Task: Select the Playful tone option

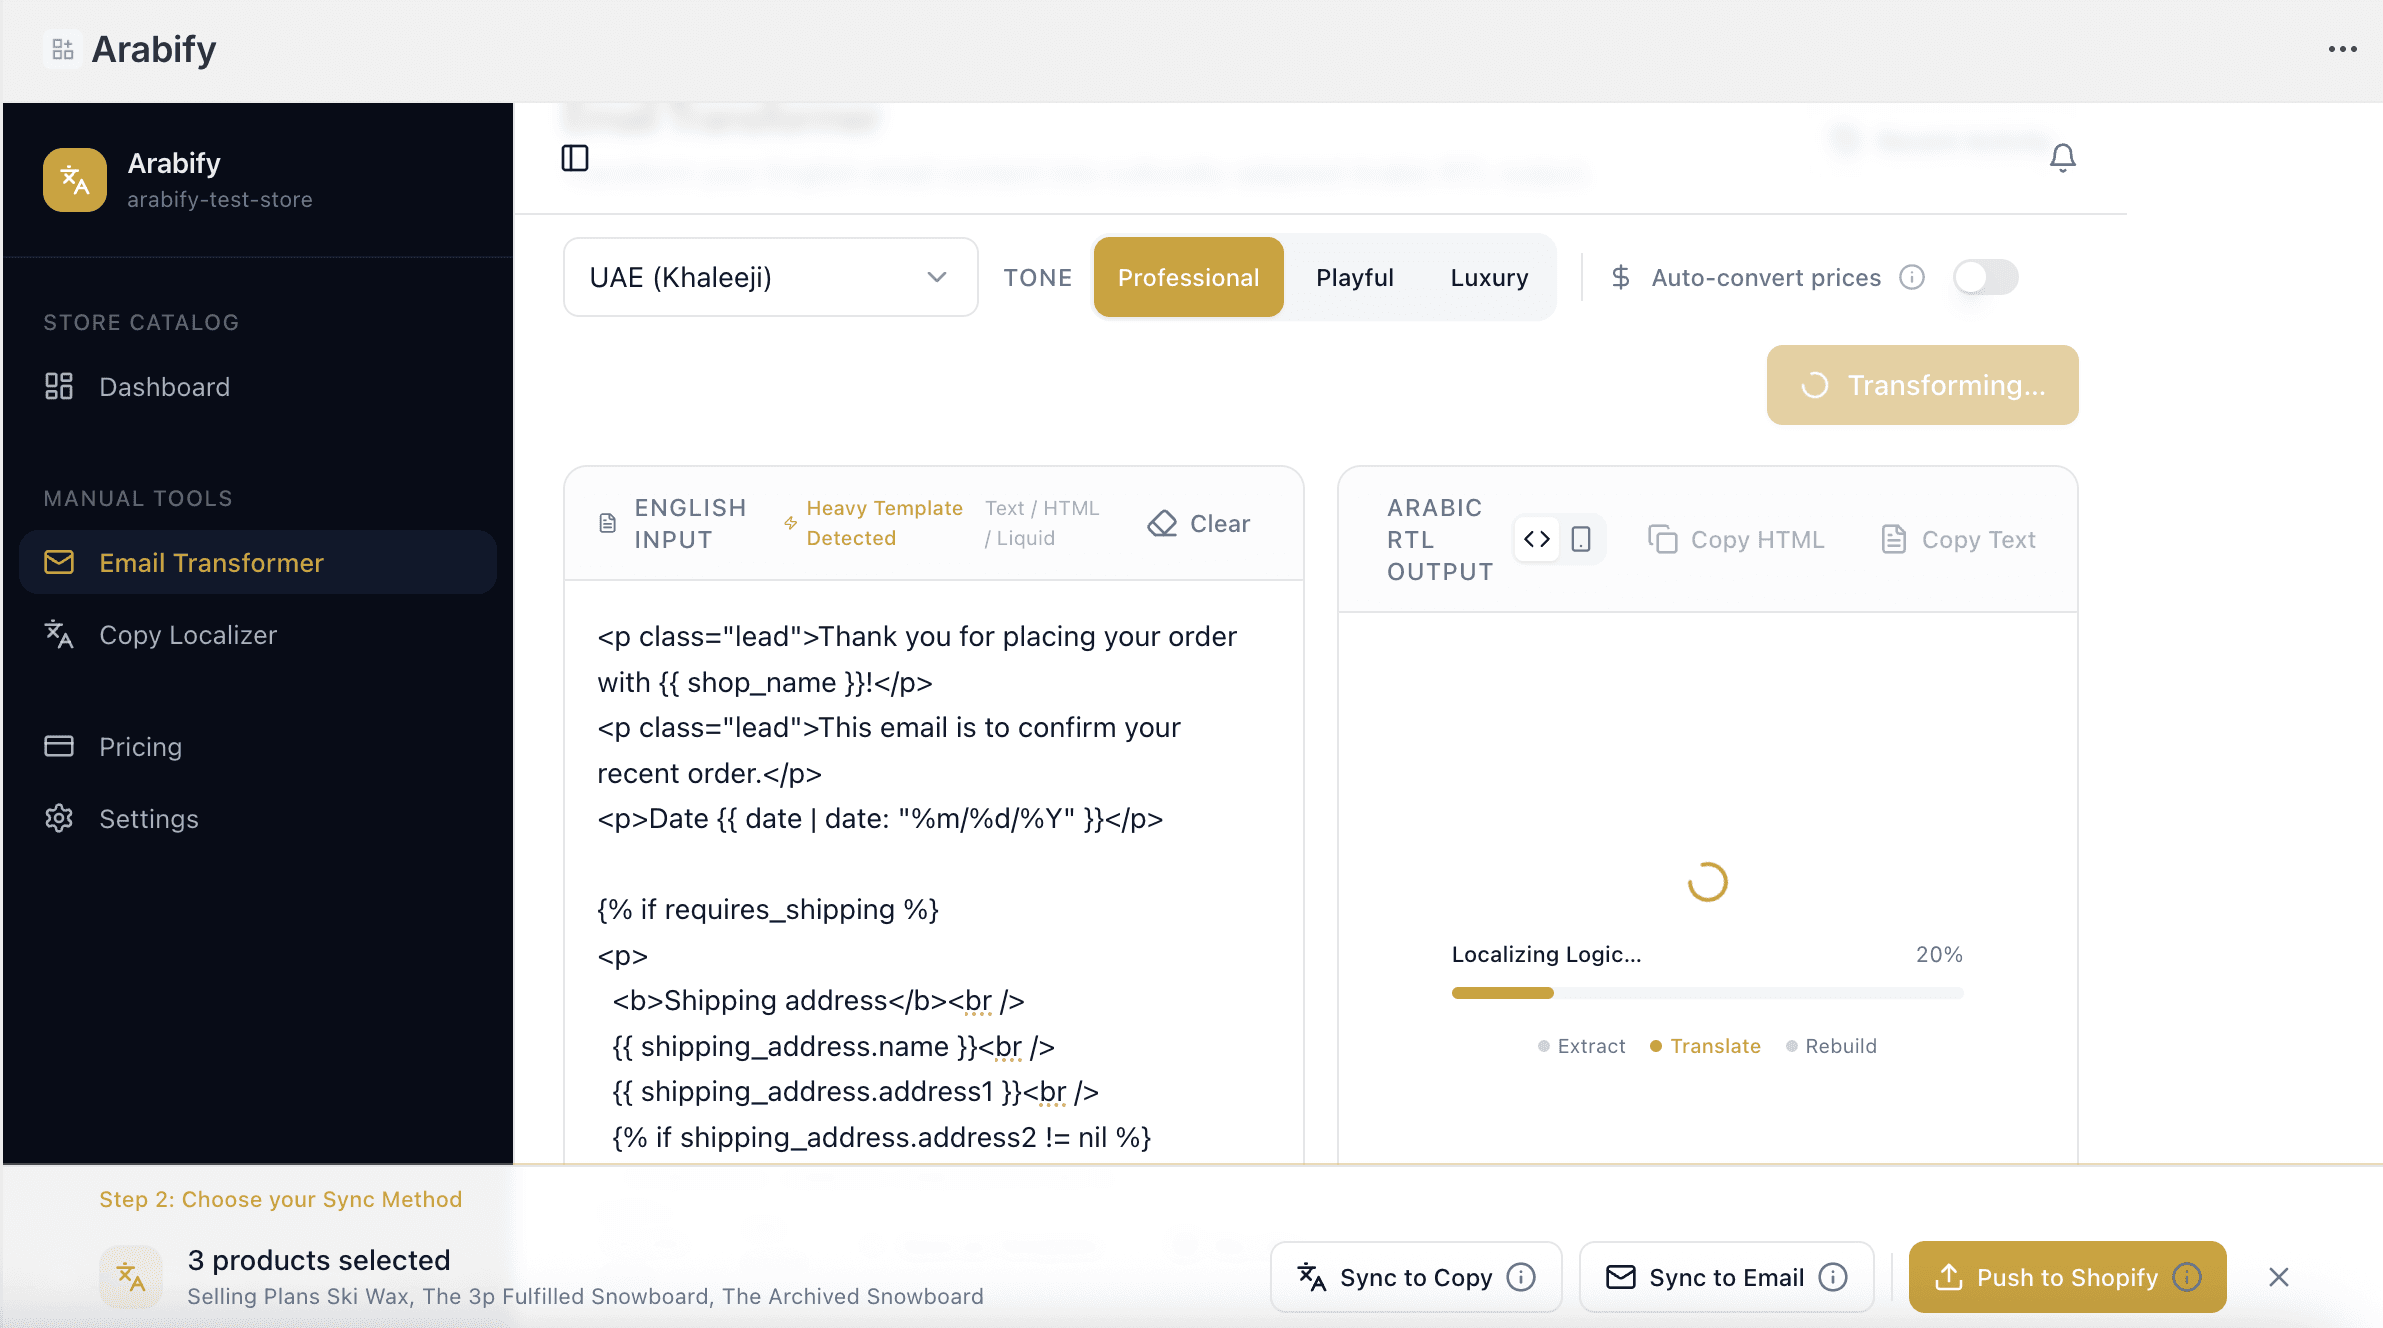Action: [1354, 277]
